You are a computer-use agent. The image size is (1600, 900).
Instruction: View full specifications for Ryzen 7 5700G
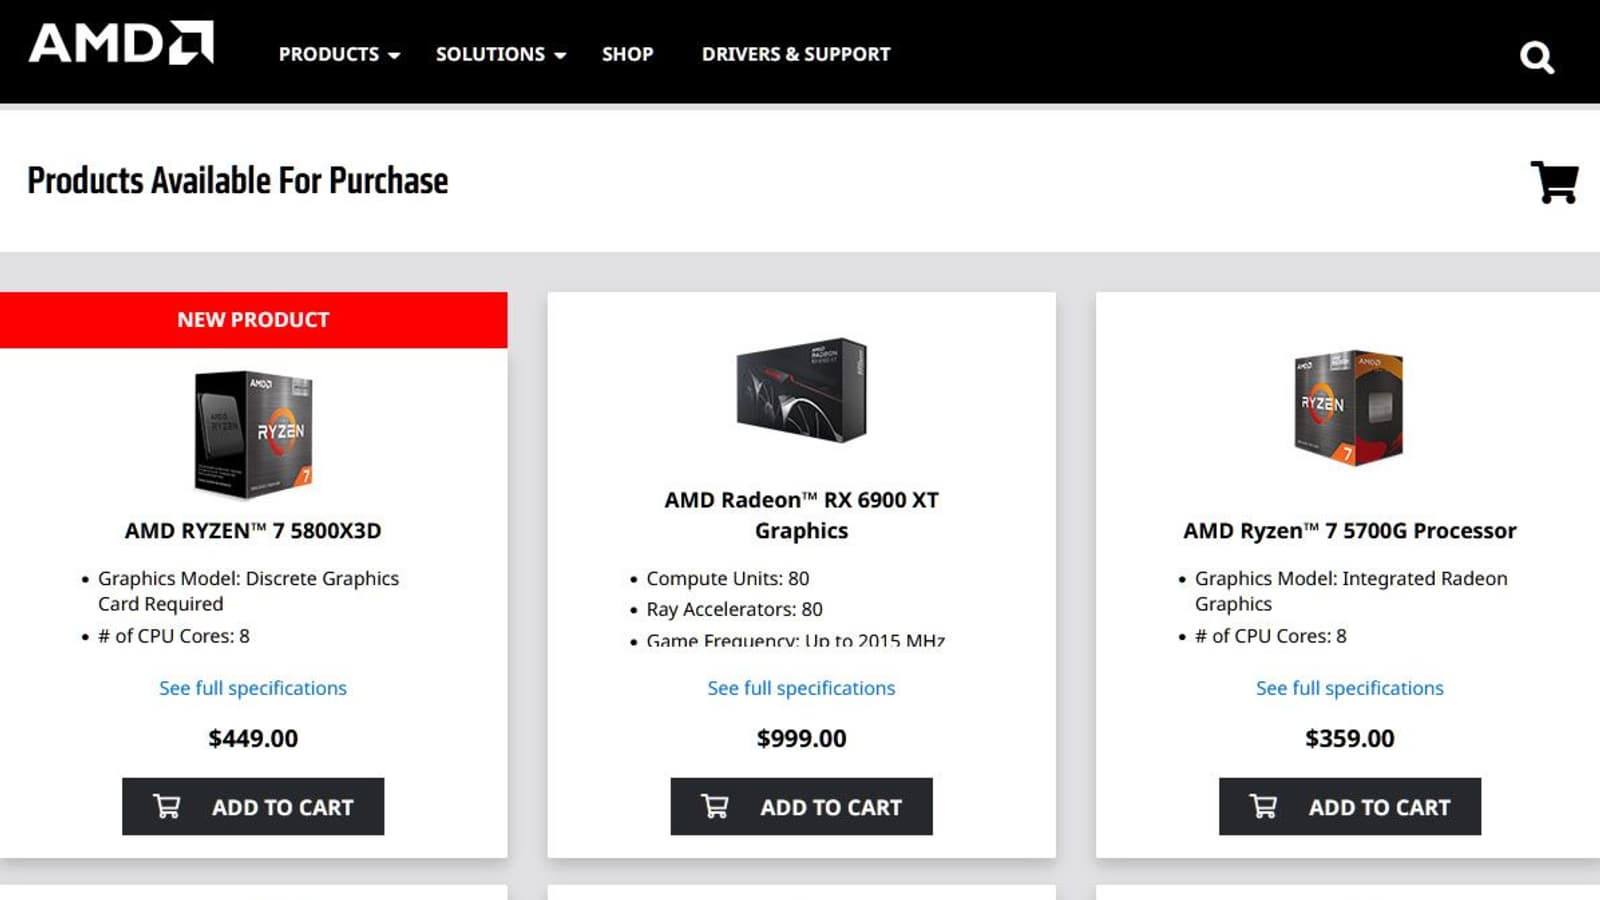[1349, 688]
